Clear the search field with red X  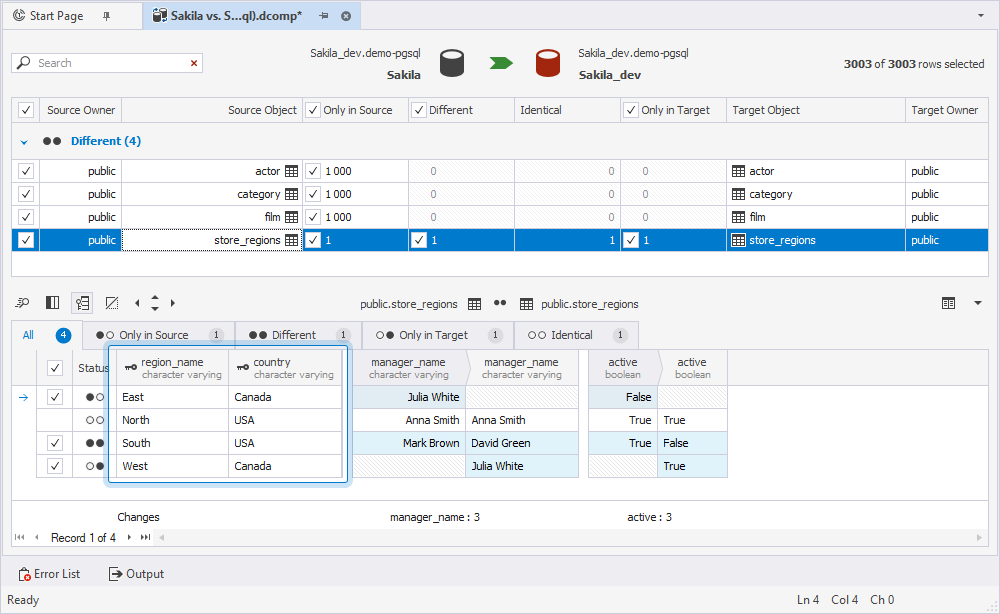pos(194,63)
